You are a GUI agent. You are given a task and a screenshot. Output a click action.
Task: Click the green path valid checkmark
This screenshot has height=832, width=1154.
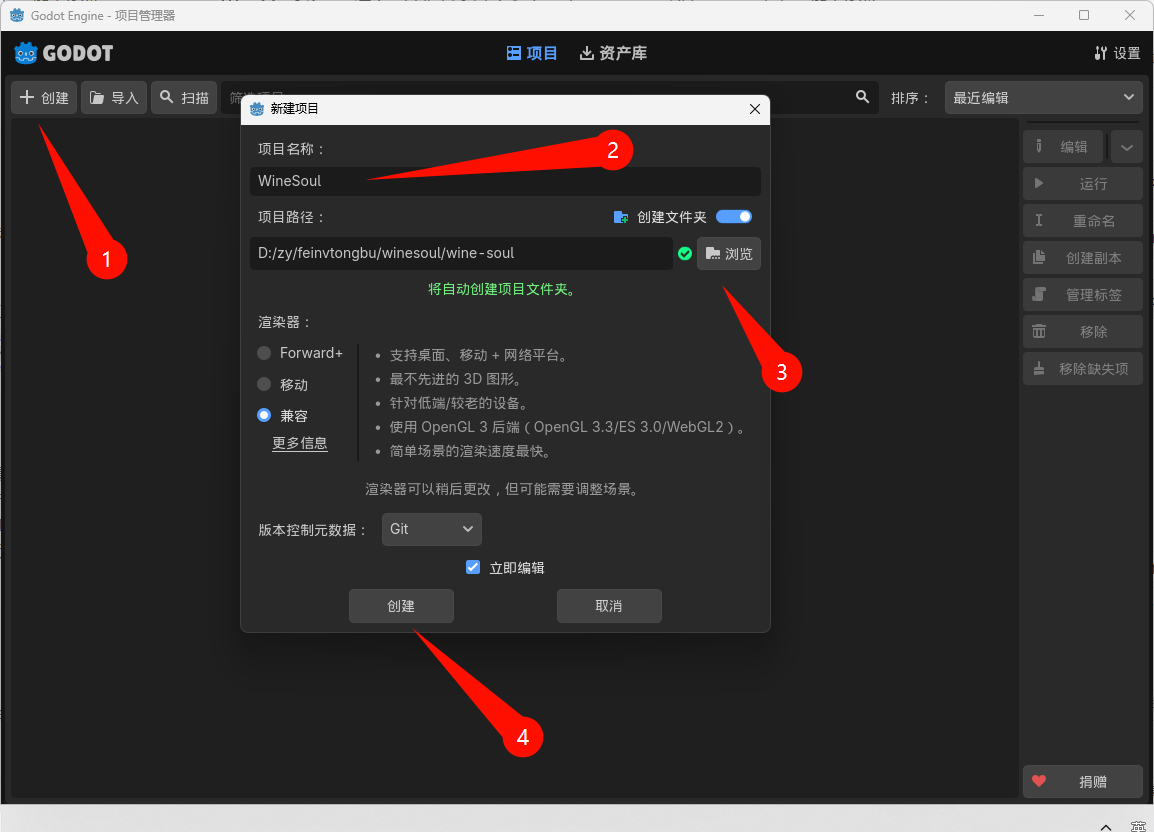pos(684,253)
